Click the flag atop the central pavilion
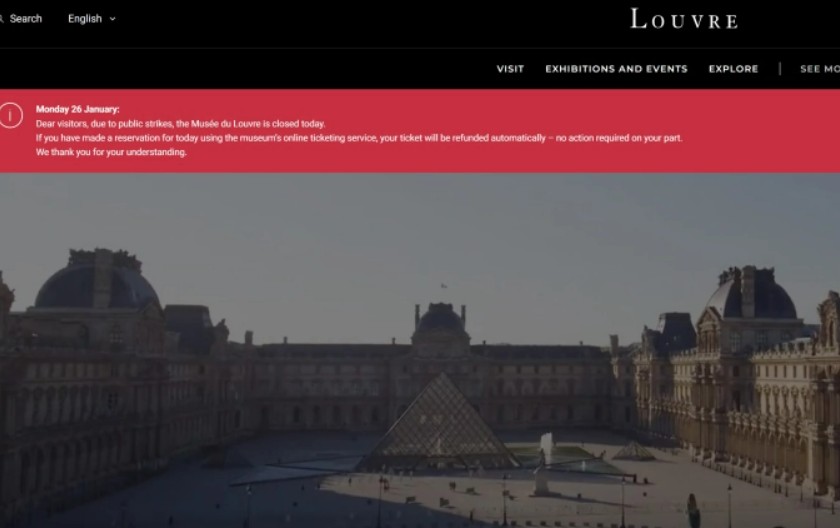 coord(443,286)
